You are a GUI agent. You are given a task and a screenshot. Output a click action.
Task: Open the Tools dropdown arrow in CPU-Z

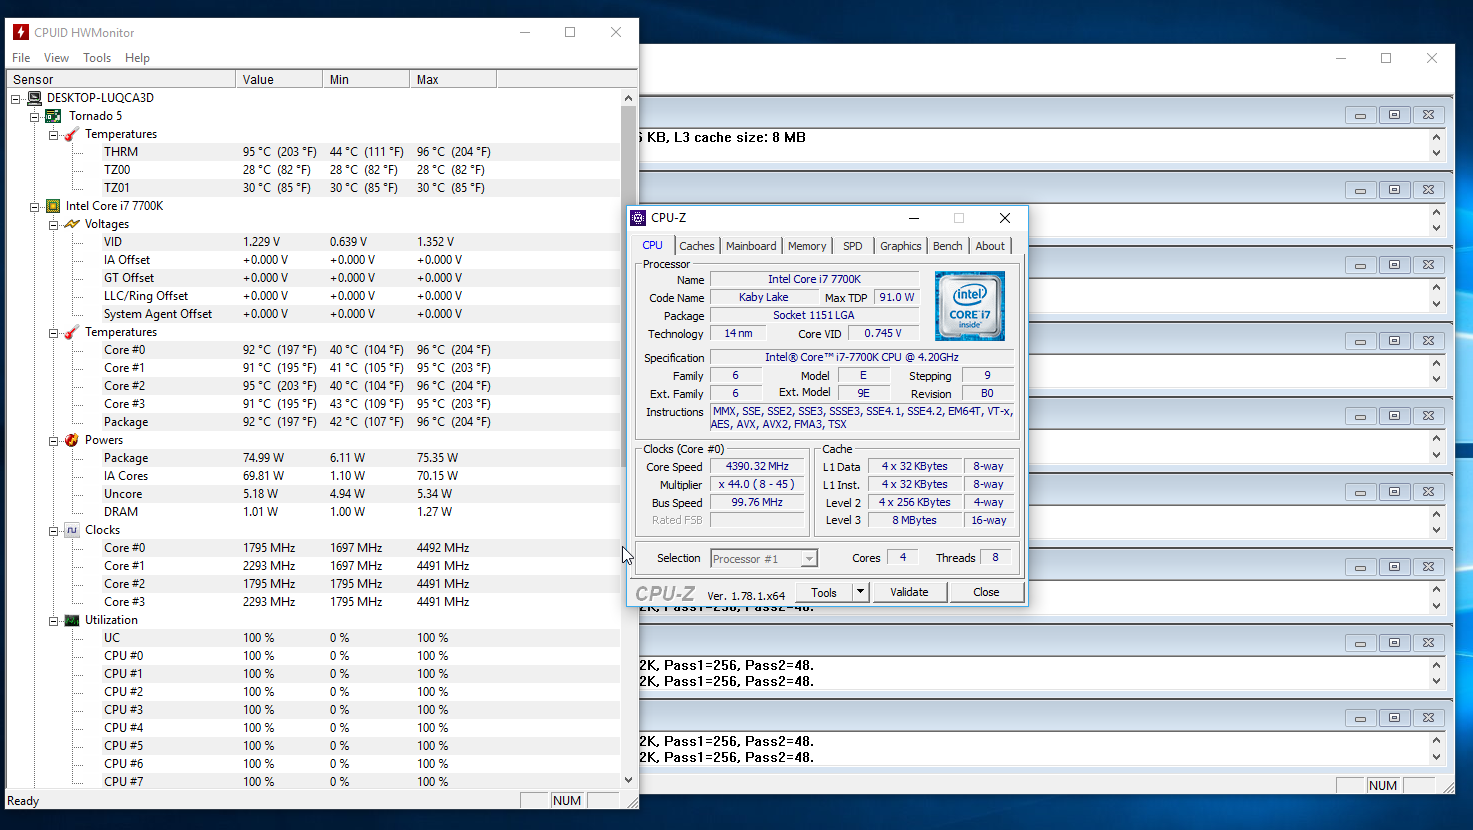click(860, 592)
